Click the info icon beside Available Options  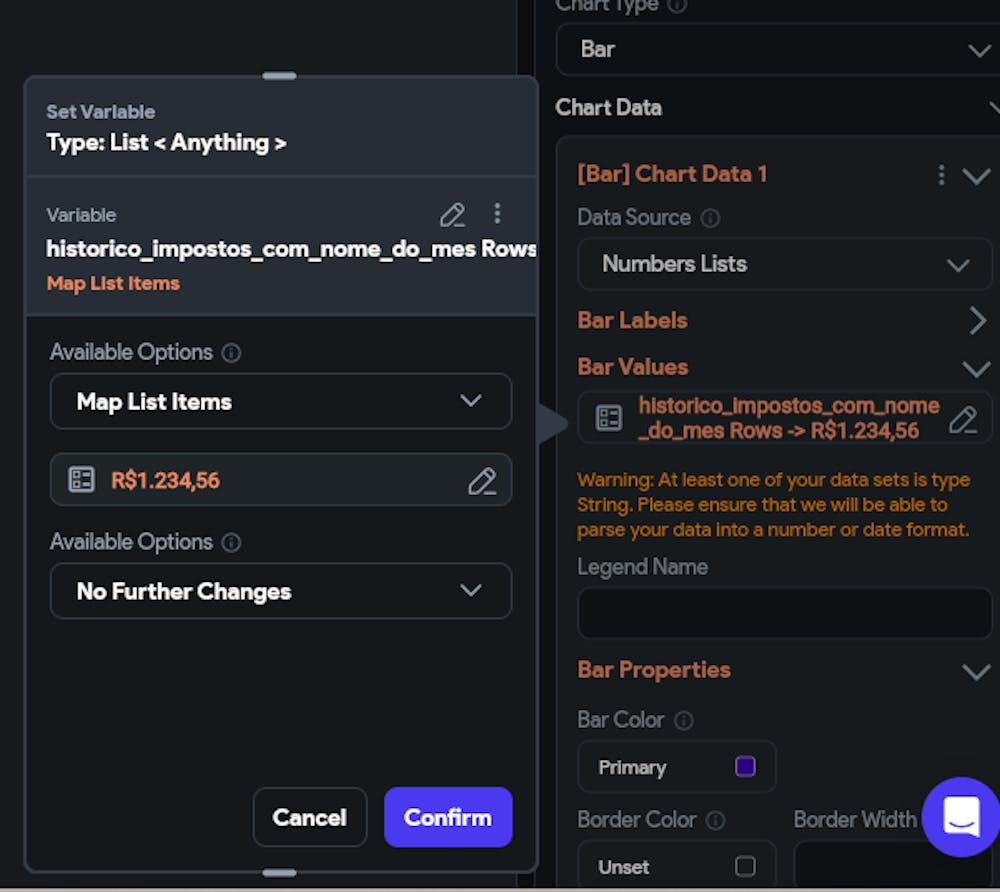click(x=231, y=352)
